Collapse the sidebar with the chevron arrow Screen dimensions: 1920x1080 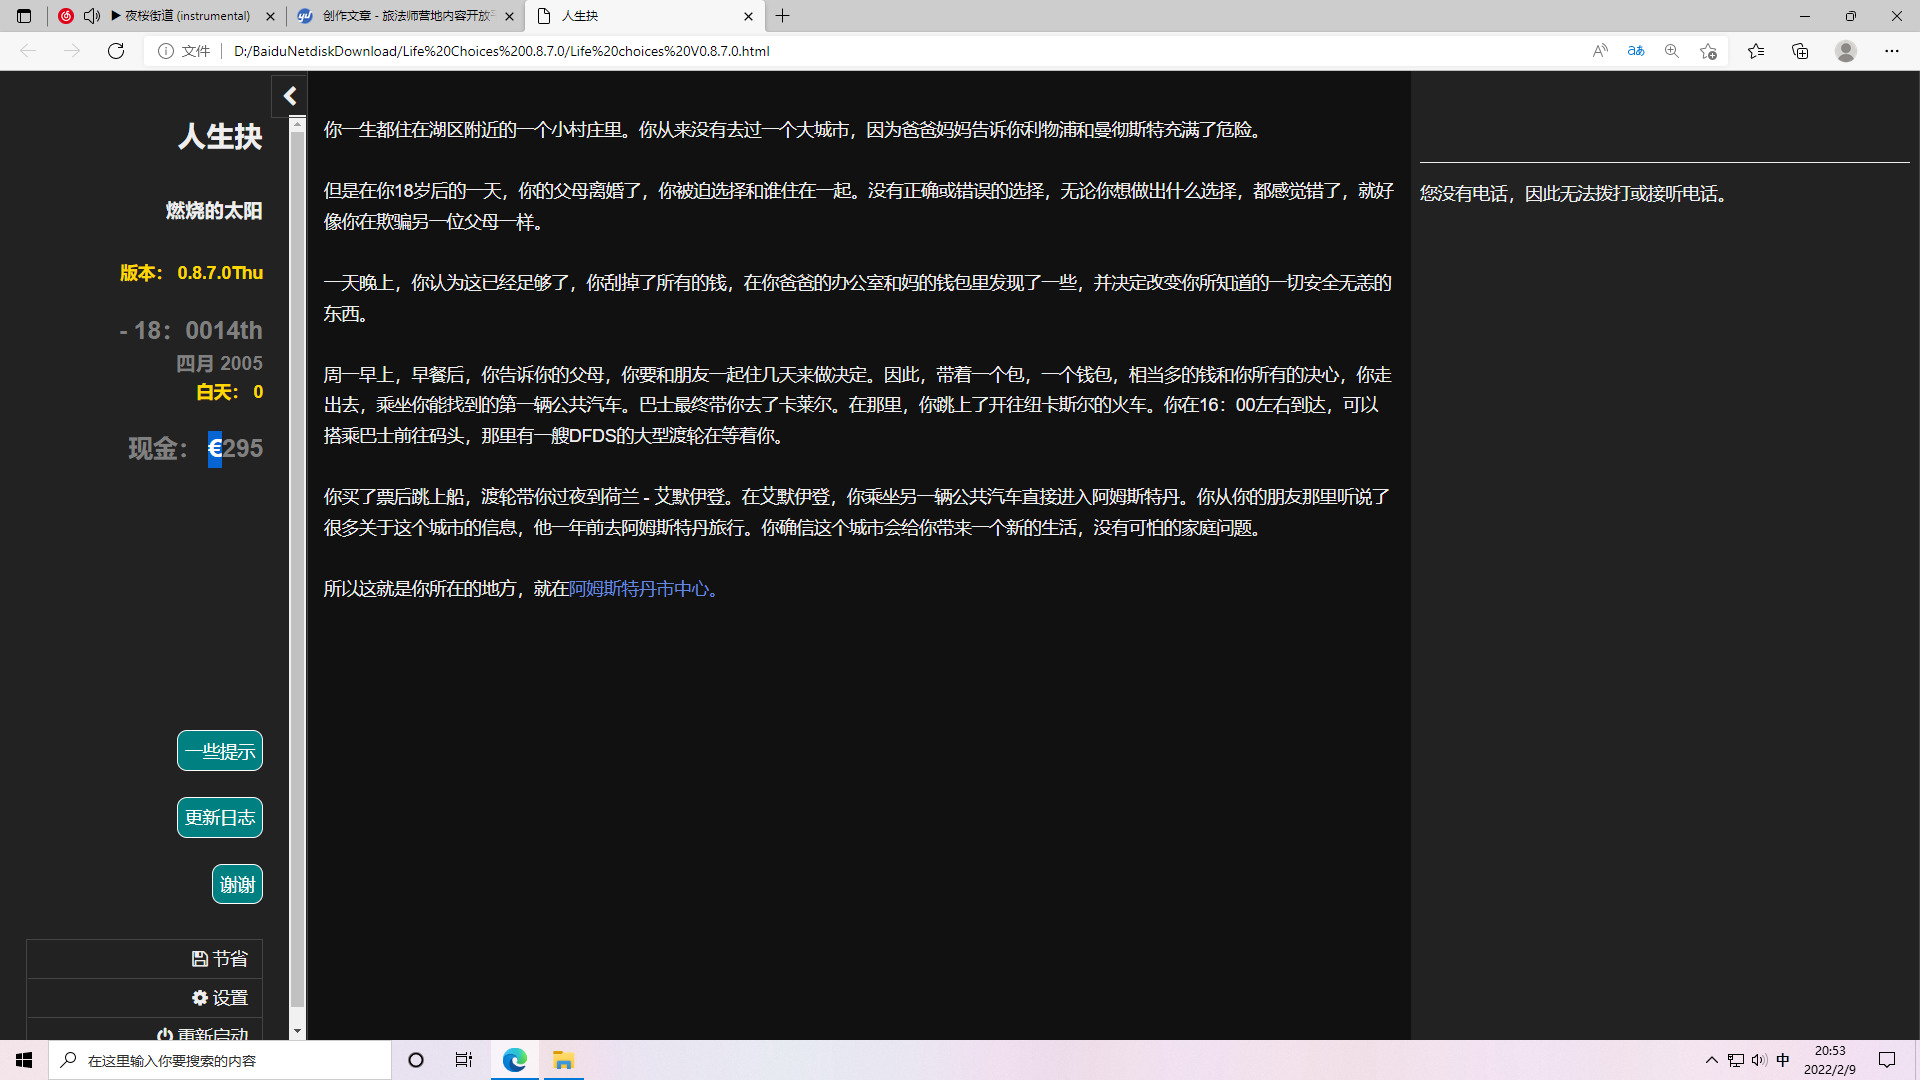290,96
